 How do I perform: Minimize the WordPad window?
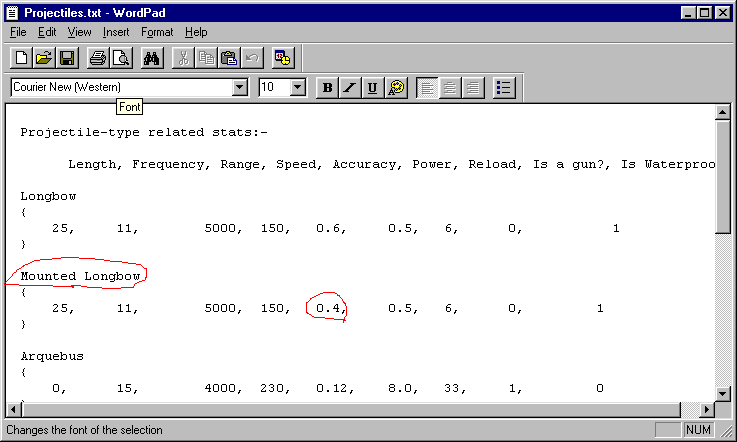coord(688,13)
